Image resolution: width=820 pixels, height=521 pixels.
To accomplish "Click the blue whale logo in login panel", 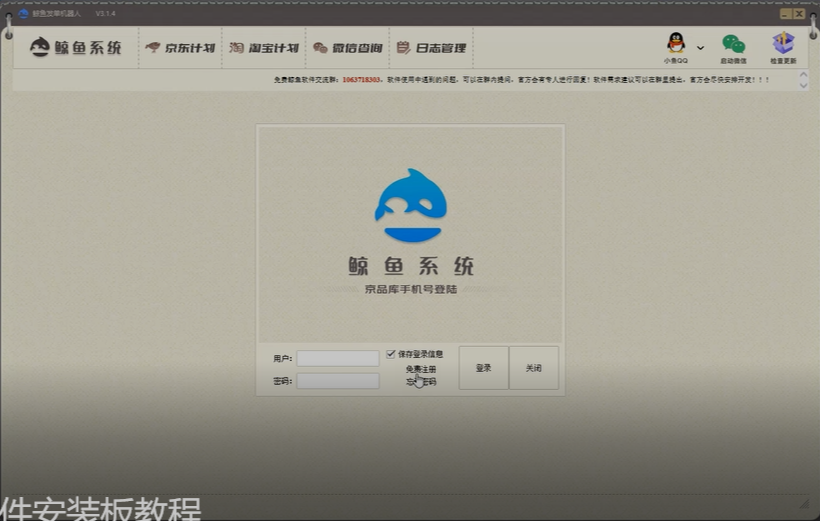I will pos(411,205).
